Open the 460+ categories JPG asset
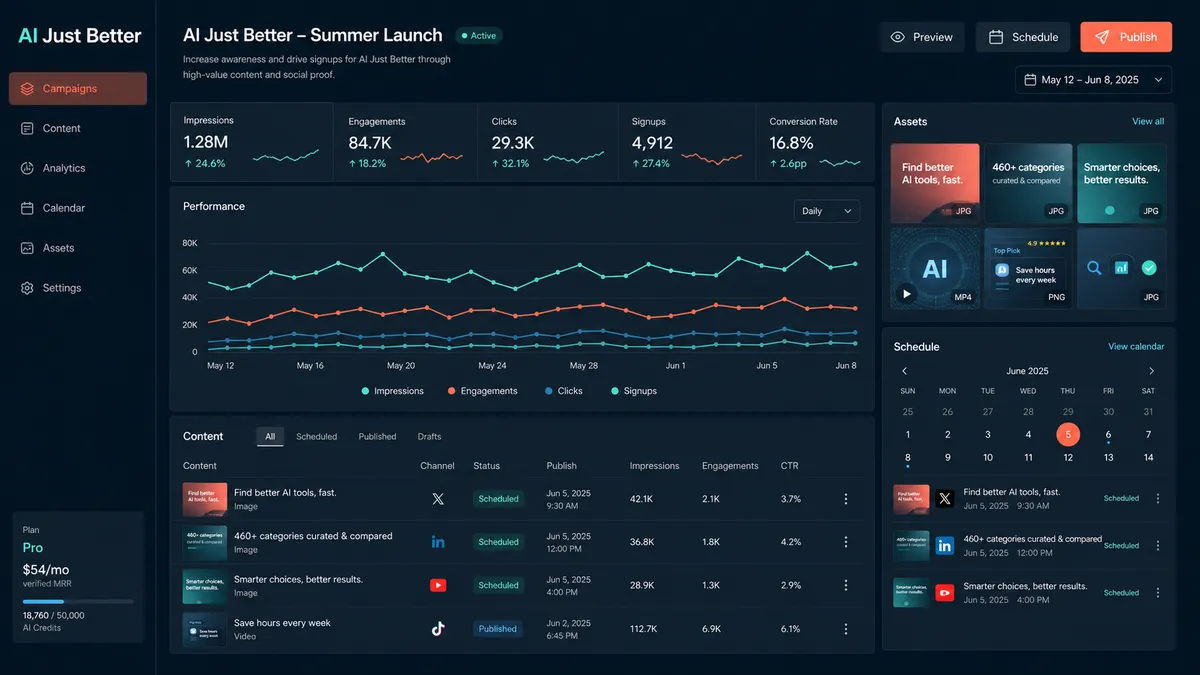This screenshot has width=1200, height=675. [x=1028, y=183]
